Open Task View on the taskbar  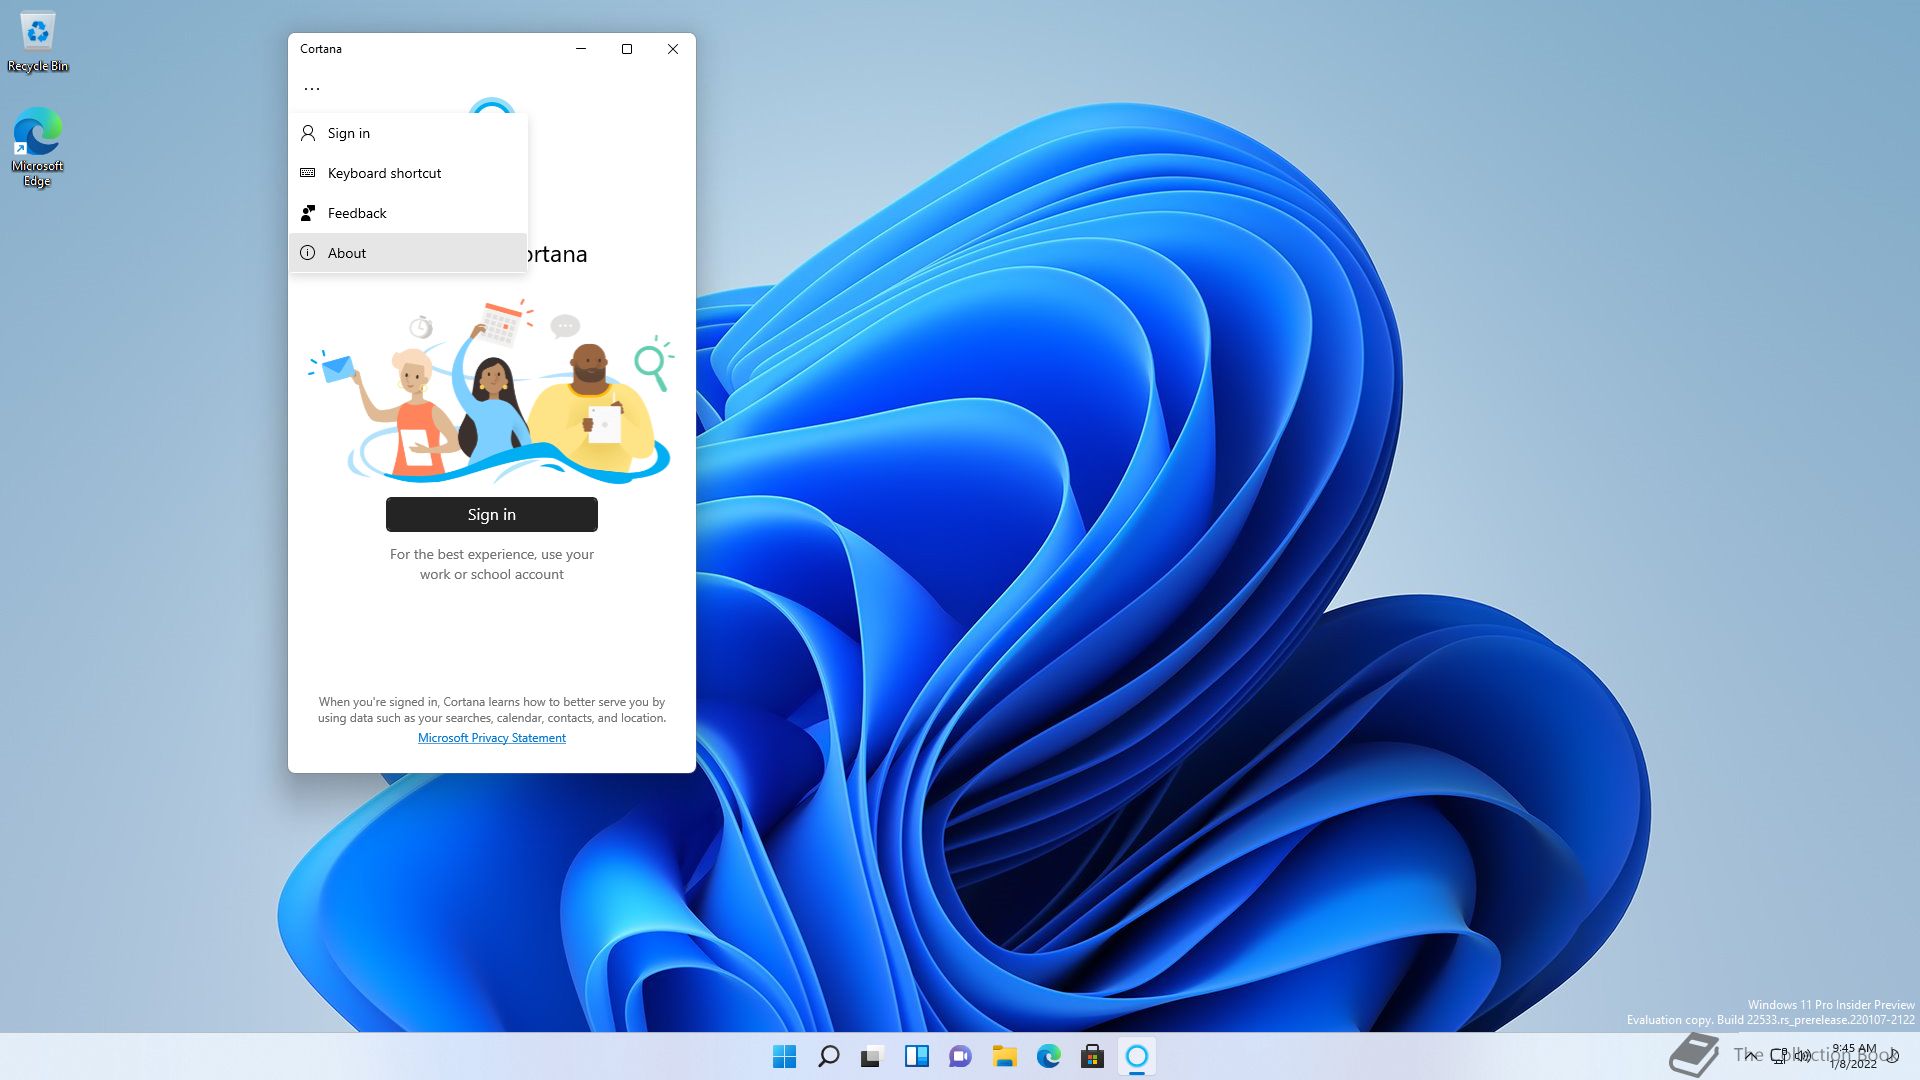[x=872, y=1056]
